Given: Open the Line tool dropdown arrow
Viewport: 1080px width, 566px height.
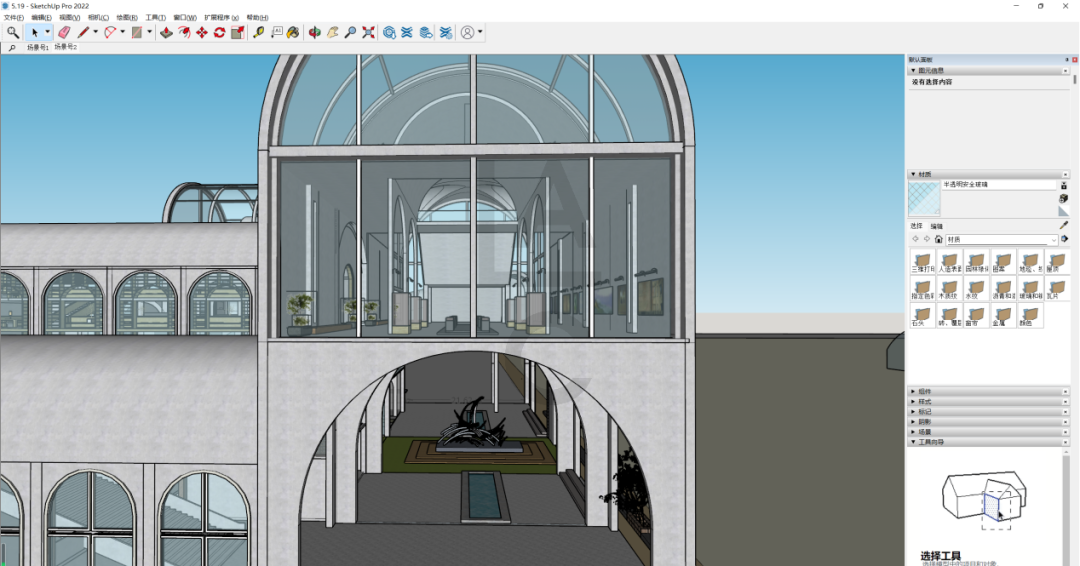Looking at the screenshot, I should (x=95, y=32).
